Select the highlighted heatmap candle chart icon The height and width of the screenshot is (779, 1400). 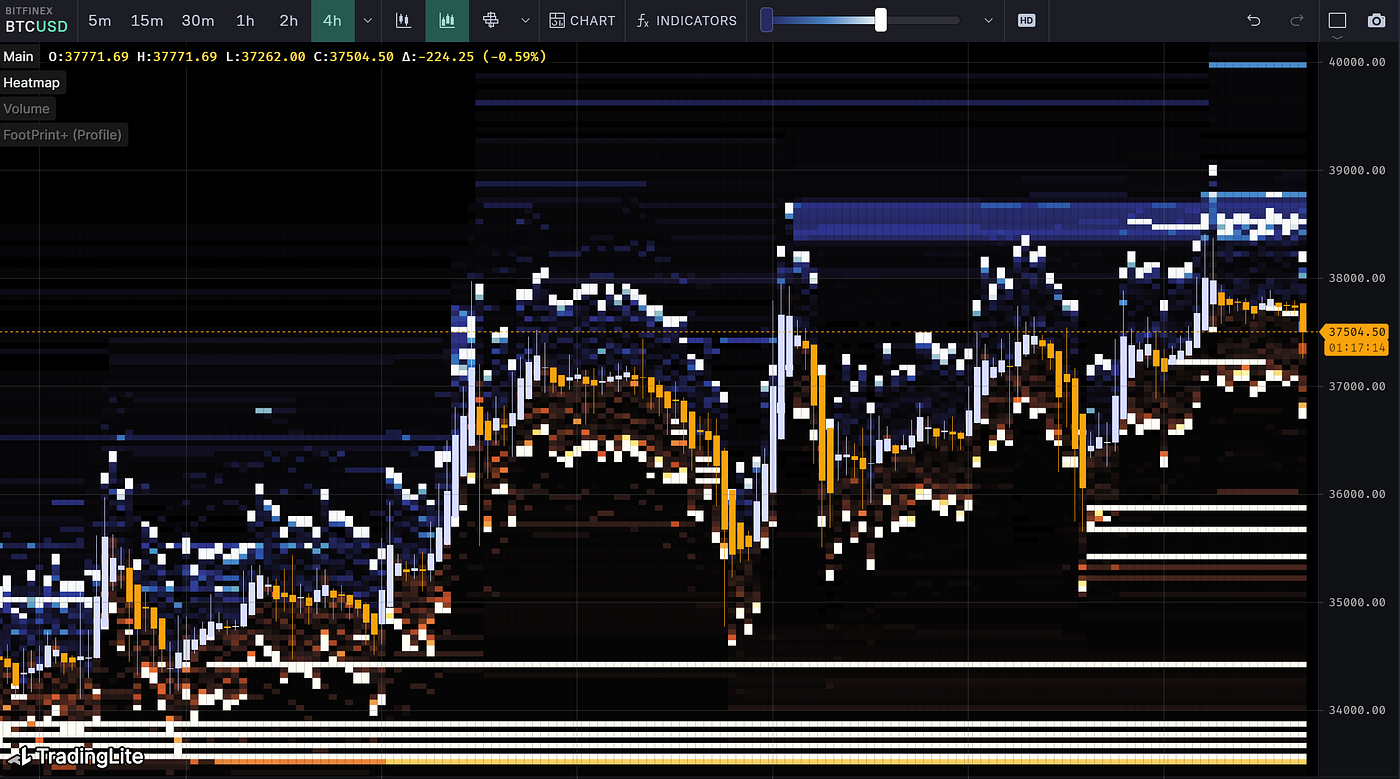pyautogui.click(x=447, y=20)
